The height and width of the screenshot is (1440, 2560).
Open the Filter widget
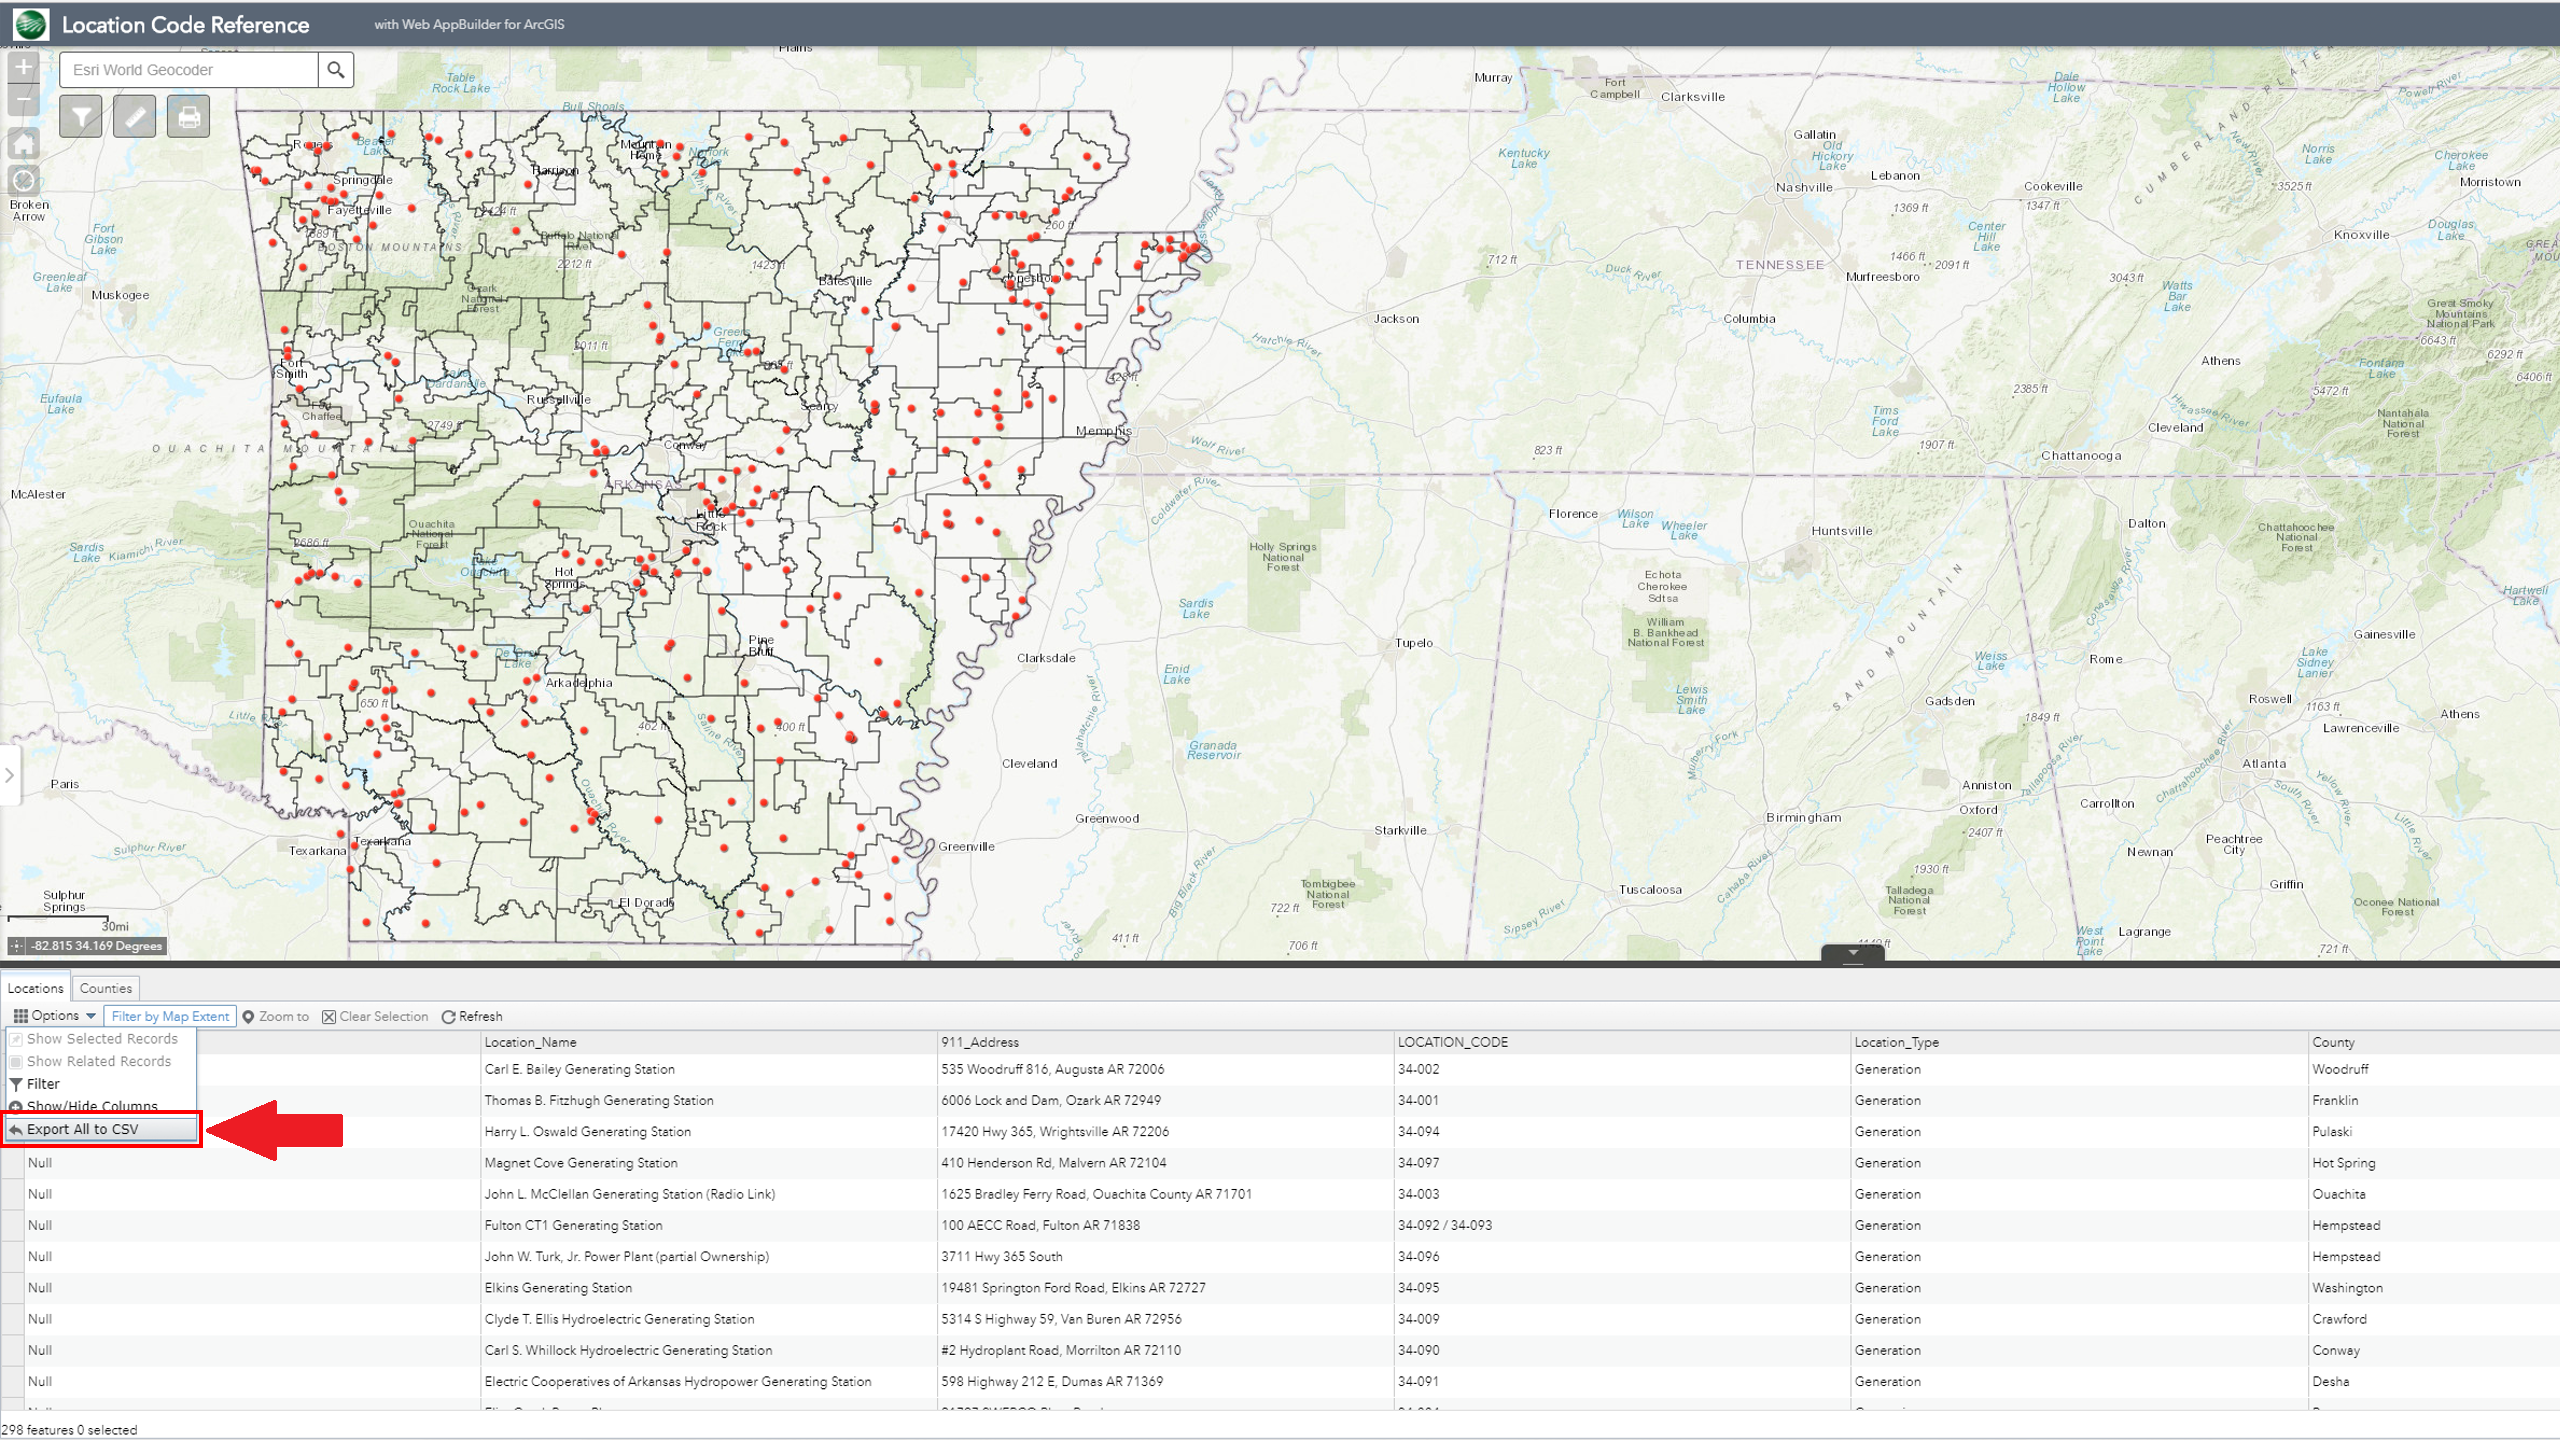coord(81,117)
